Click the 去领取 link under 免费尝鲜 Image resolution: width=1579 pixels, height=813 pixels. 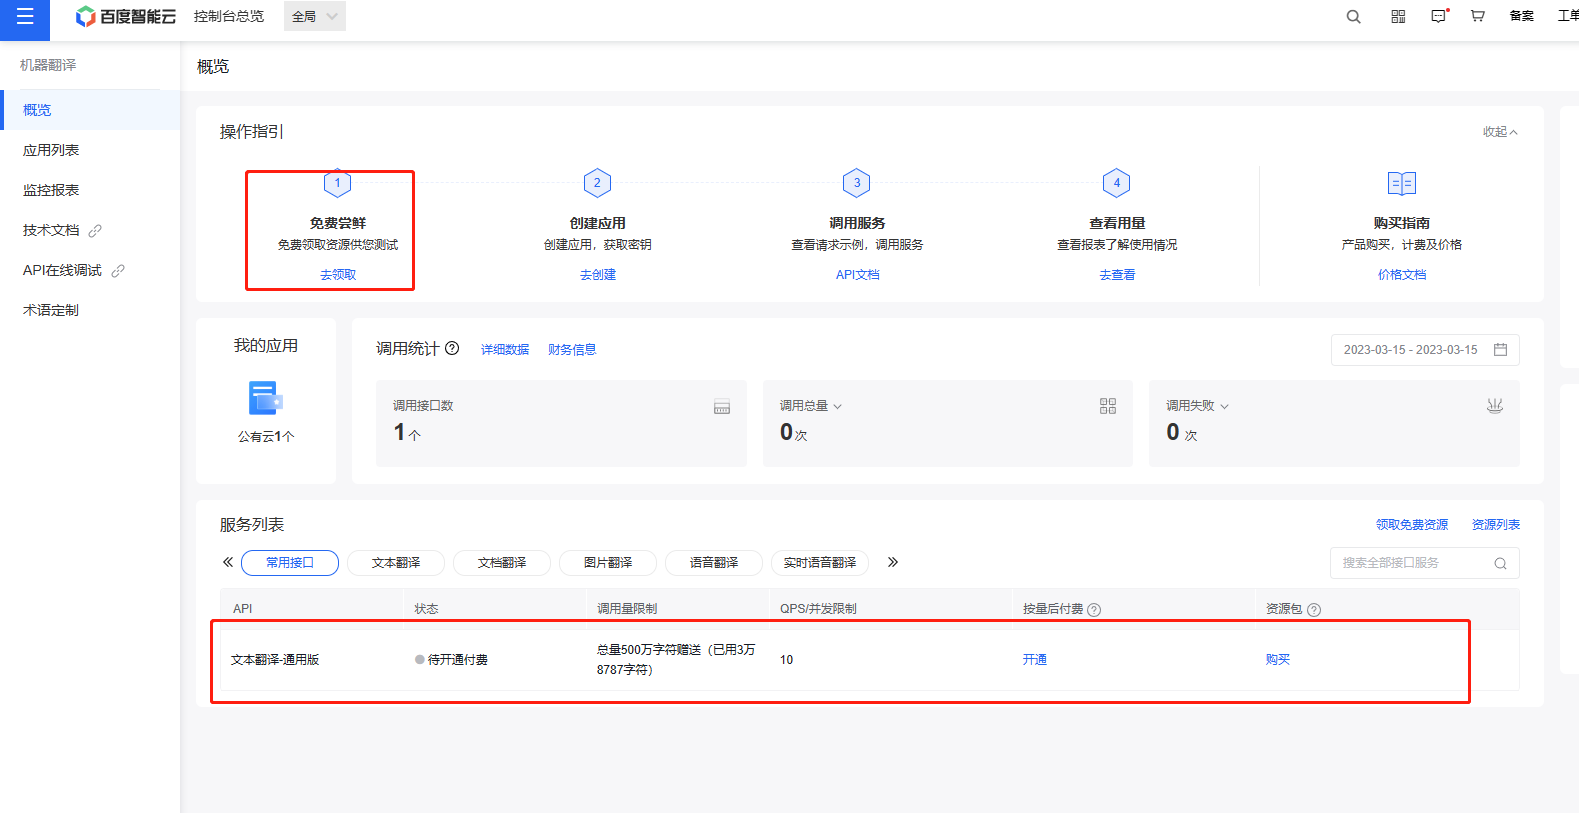pyautogui.click(x=338, y=275)
